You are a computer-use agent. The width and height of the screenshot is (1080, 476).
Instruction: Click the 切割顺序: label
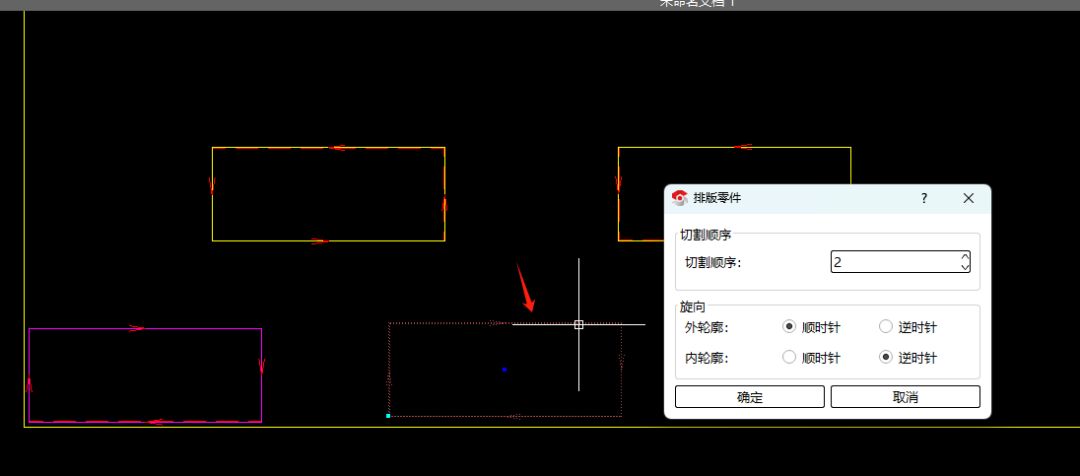pos(713,262)
